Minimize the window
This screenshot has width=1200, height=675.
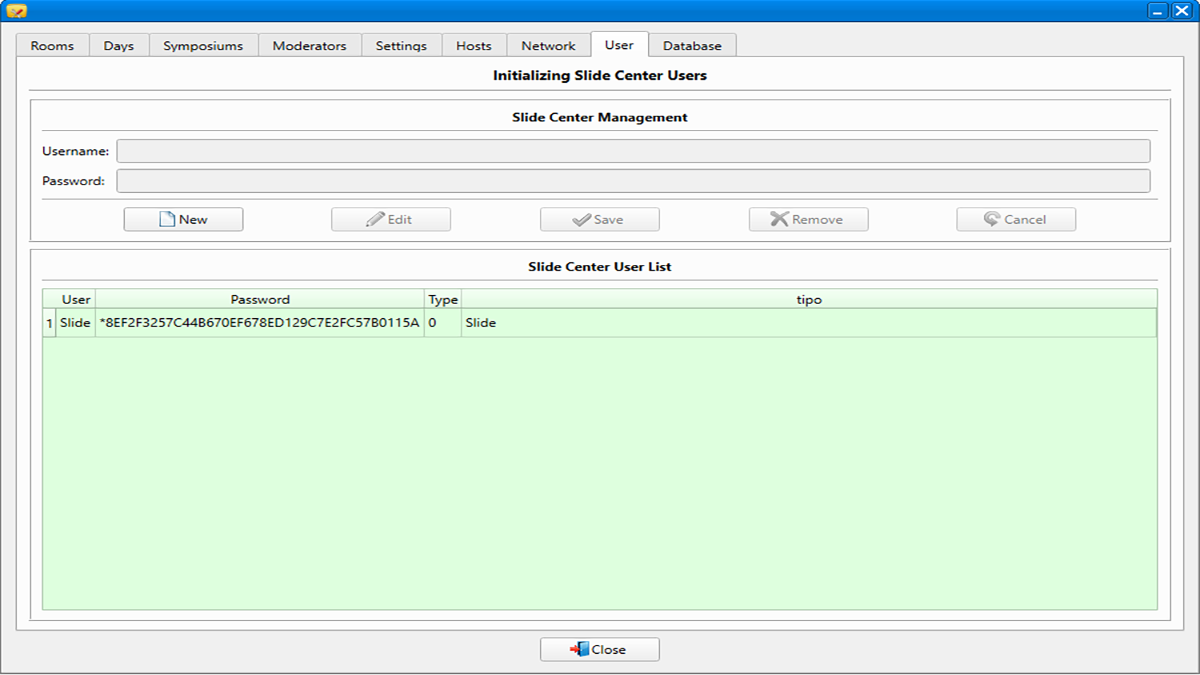pyautogui.click(x=1159, y=10)
